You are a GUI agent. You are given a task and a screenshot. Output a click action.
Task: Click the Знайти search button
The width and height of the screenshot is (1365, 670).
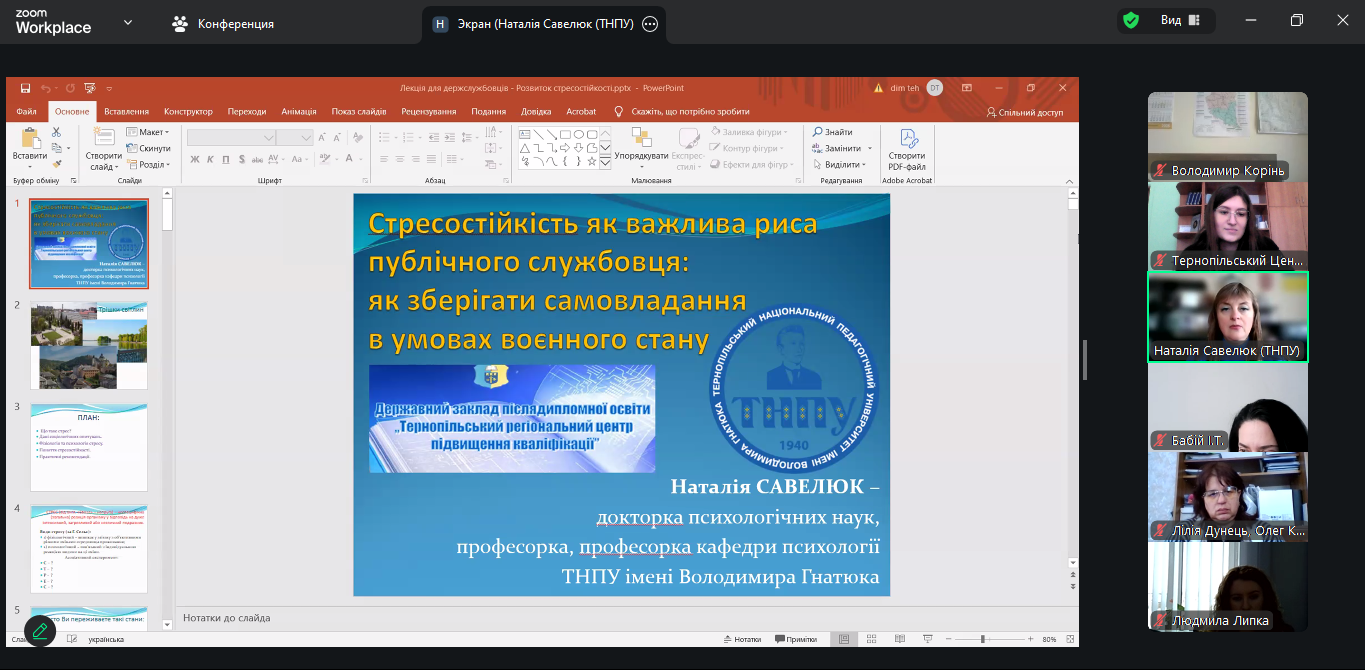coord(833,132)
